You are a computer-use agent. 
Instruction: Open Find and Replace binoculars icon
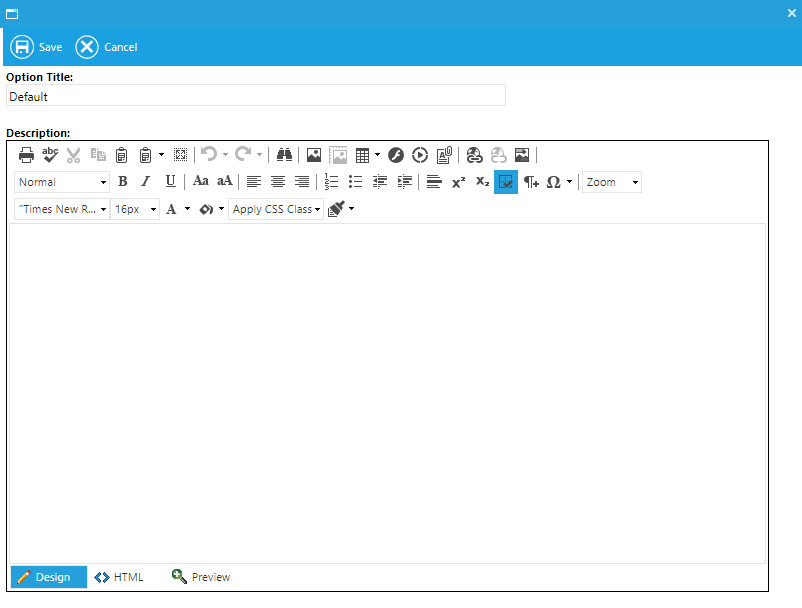(284, 155)
